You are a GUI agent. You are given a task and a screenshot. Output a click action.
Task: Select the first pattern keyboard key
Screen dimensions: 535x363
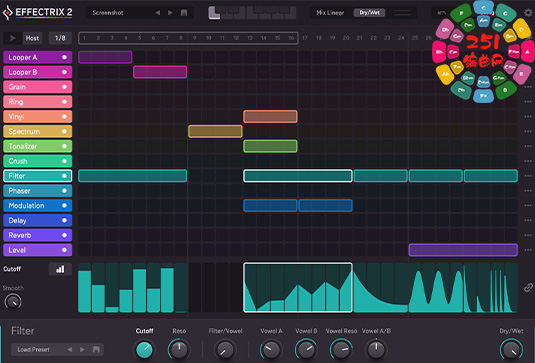click(x=214, y=13)
